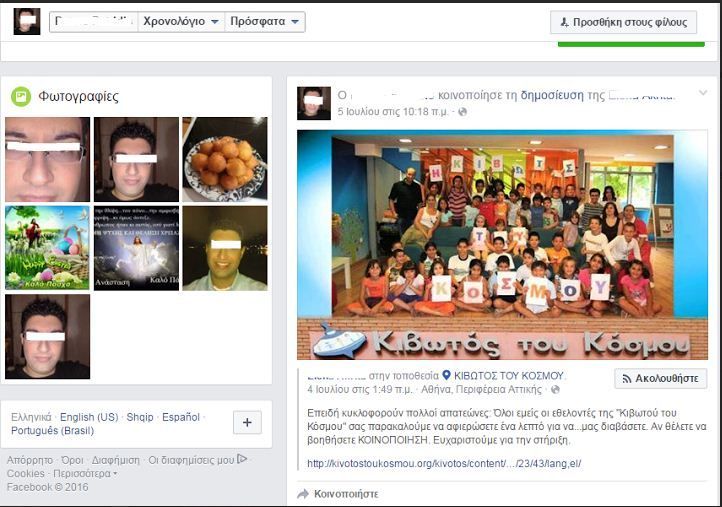
Task: Open the kivotostoukosmou.org link
Action: (x=443, y=463)
